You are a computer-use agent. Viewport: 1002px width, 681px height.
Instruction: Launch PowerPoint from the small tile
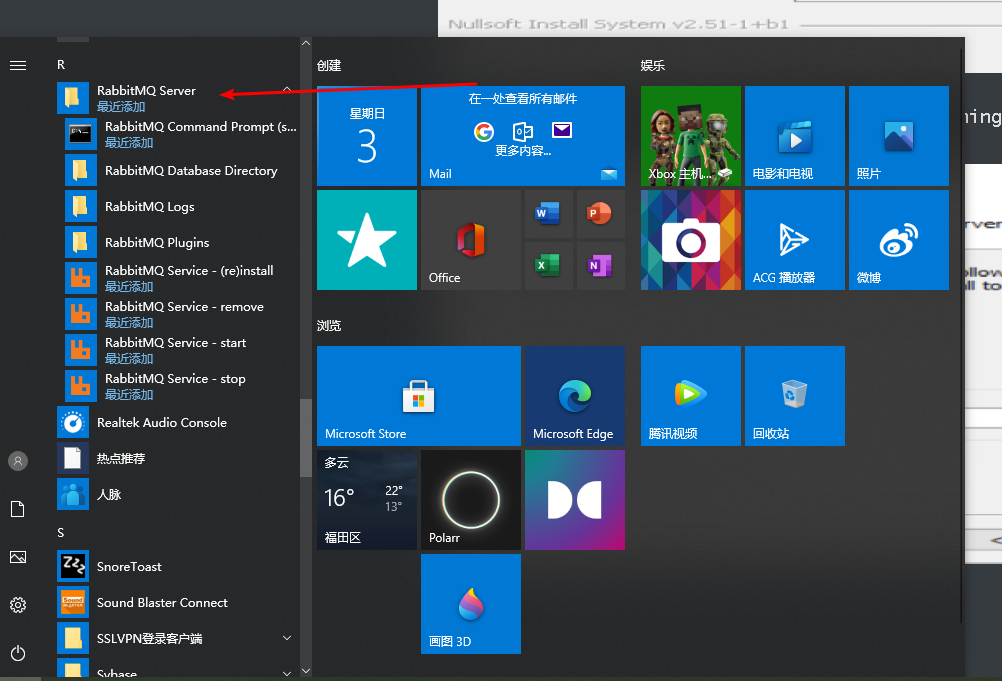pos(601,213)
